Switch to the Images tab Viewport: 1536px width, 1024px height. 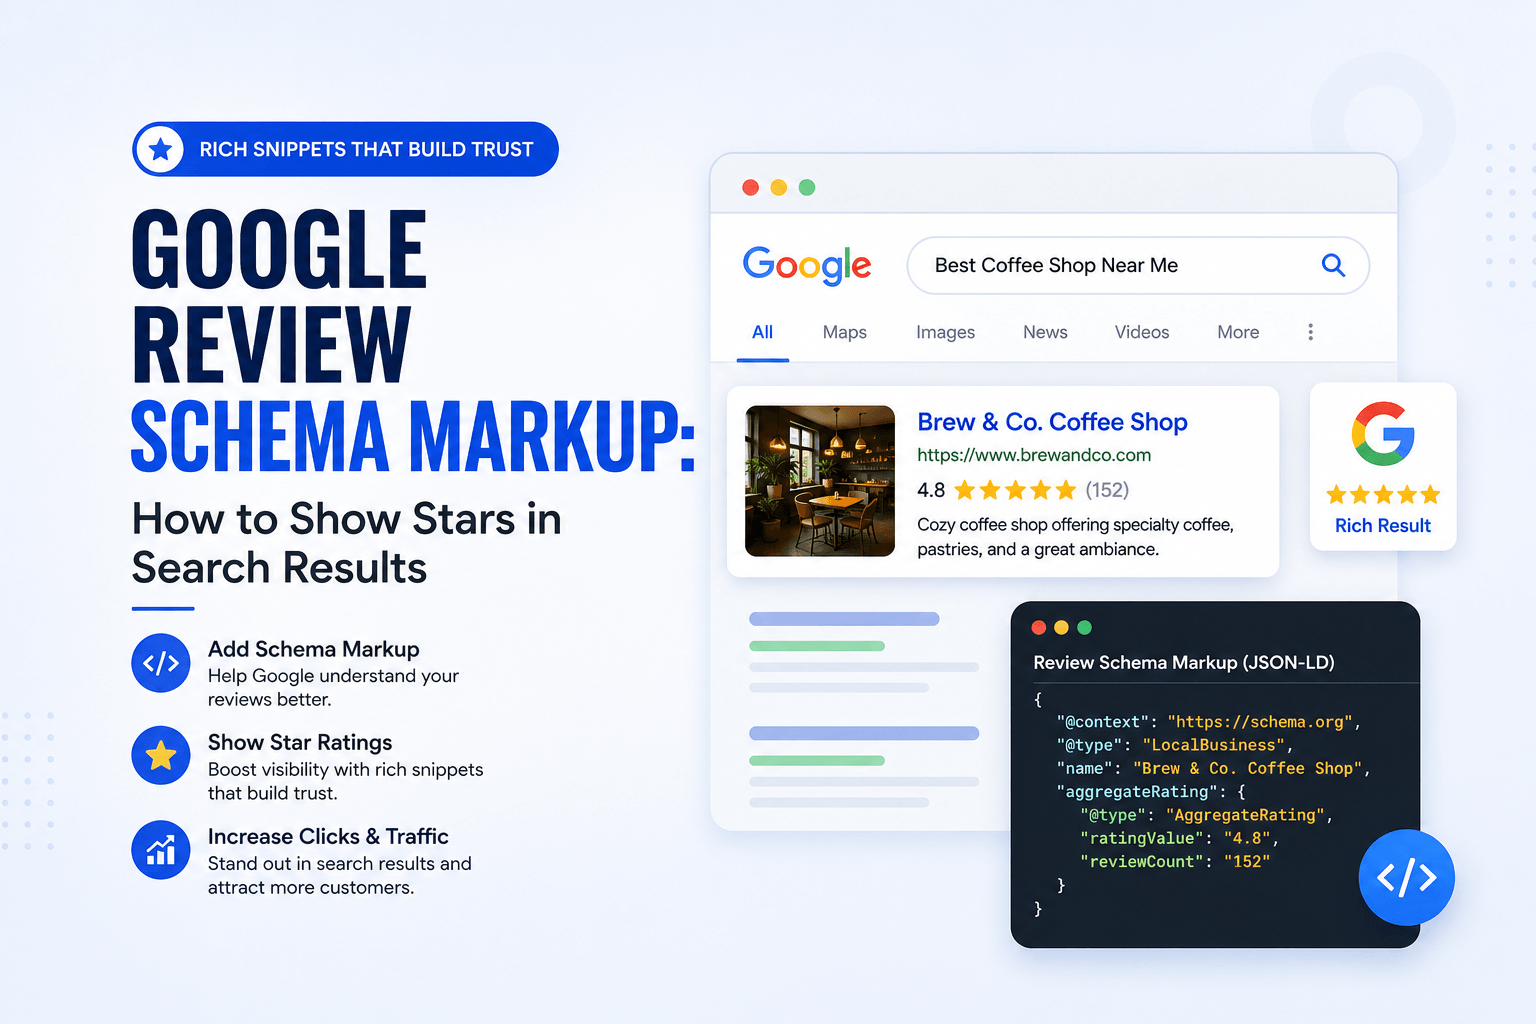945,332
